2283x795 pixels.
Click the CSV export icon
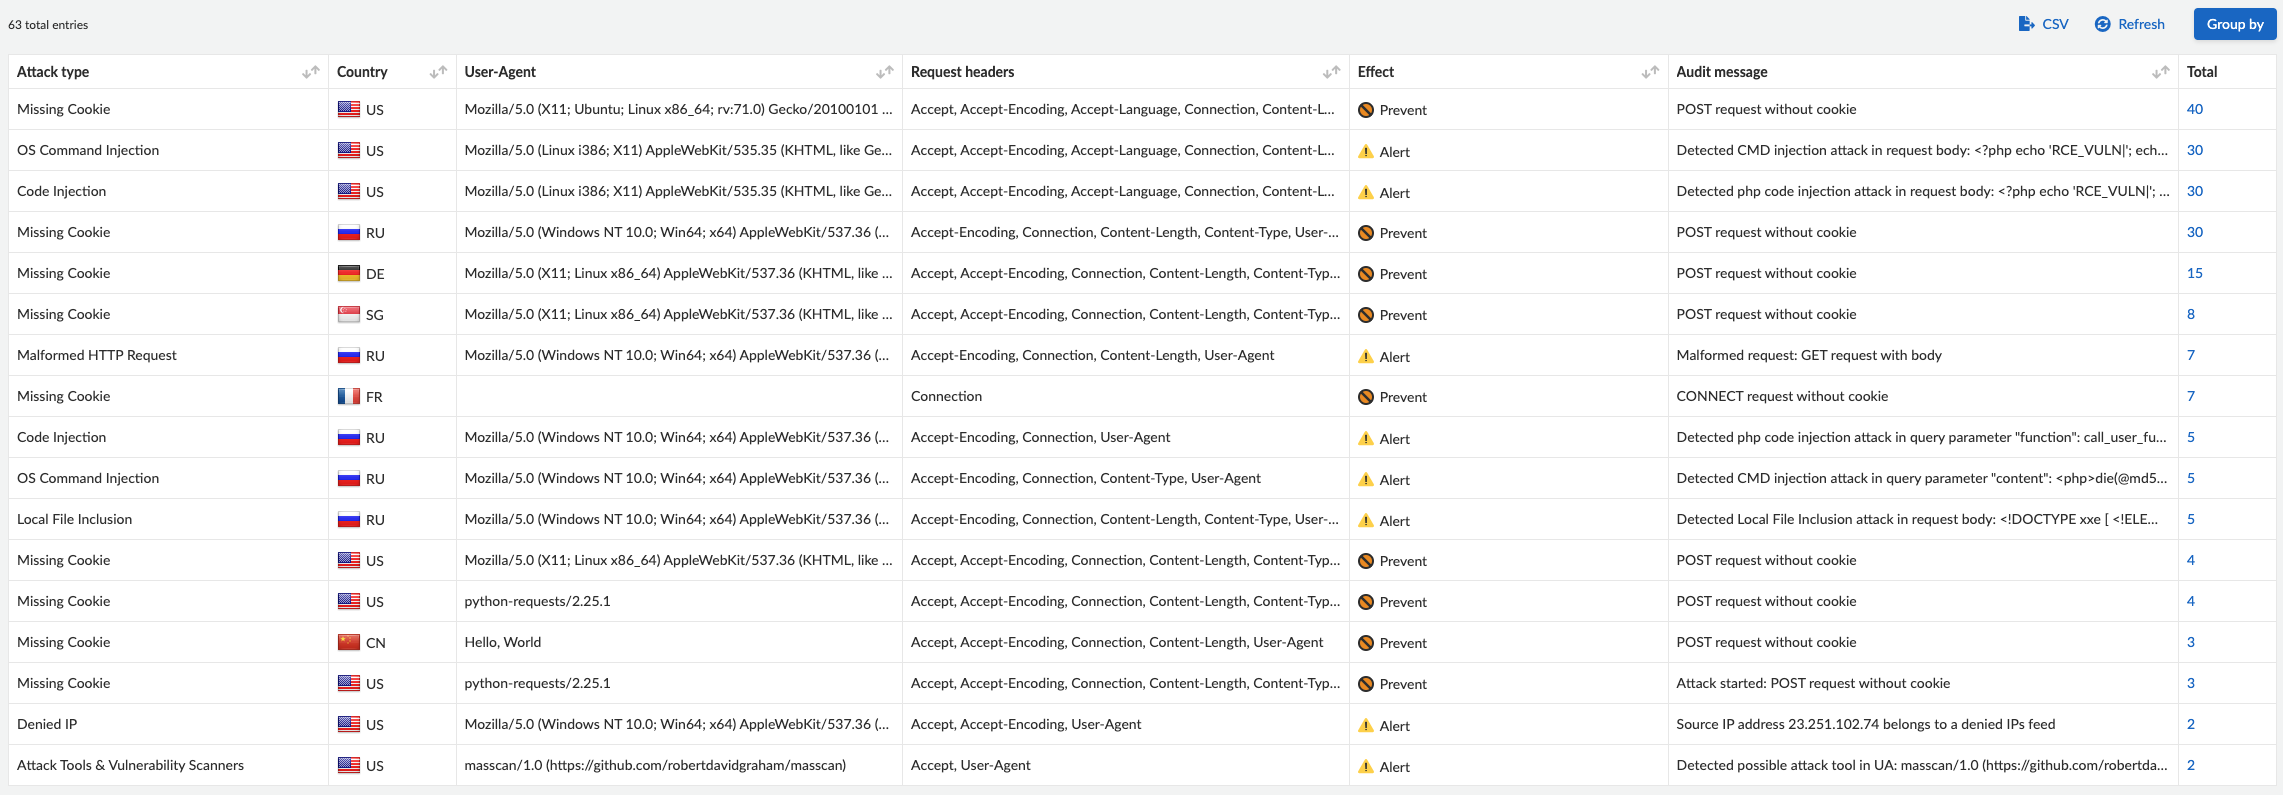click(2027, 24)
